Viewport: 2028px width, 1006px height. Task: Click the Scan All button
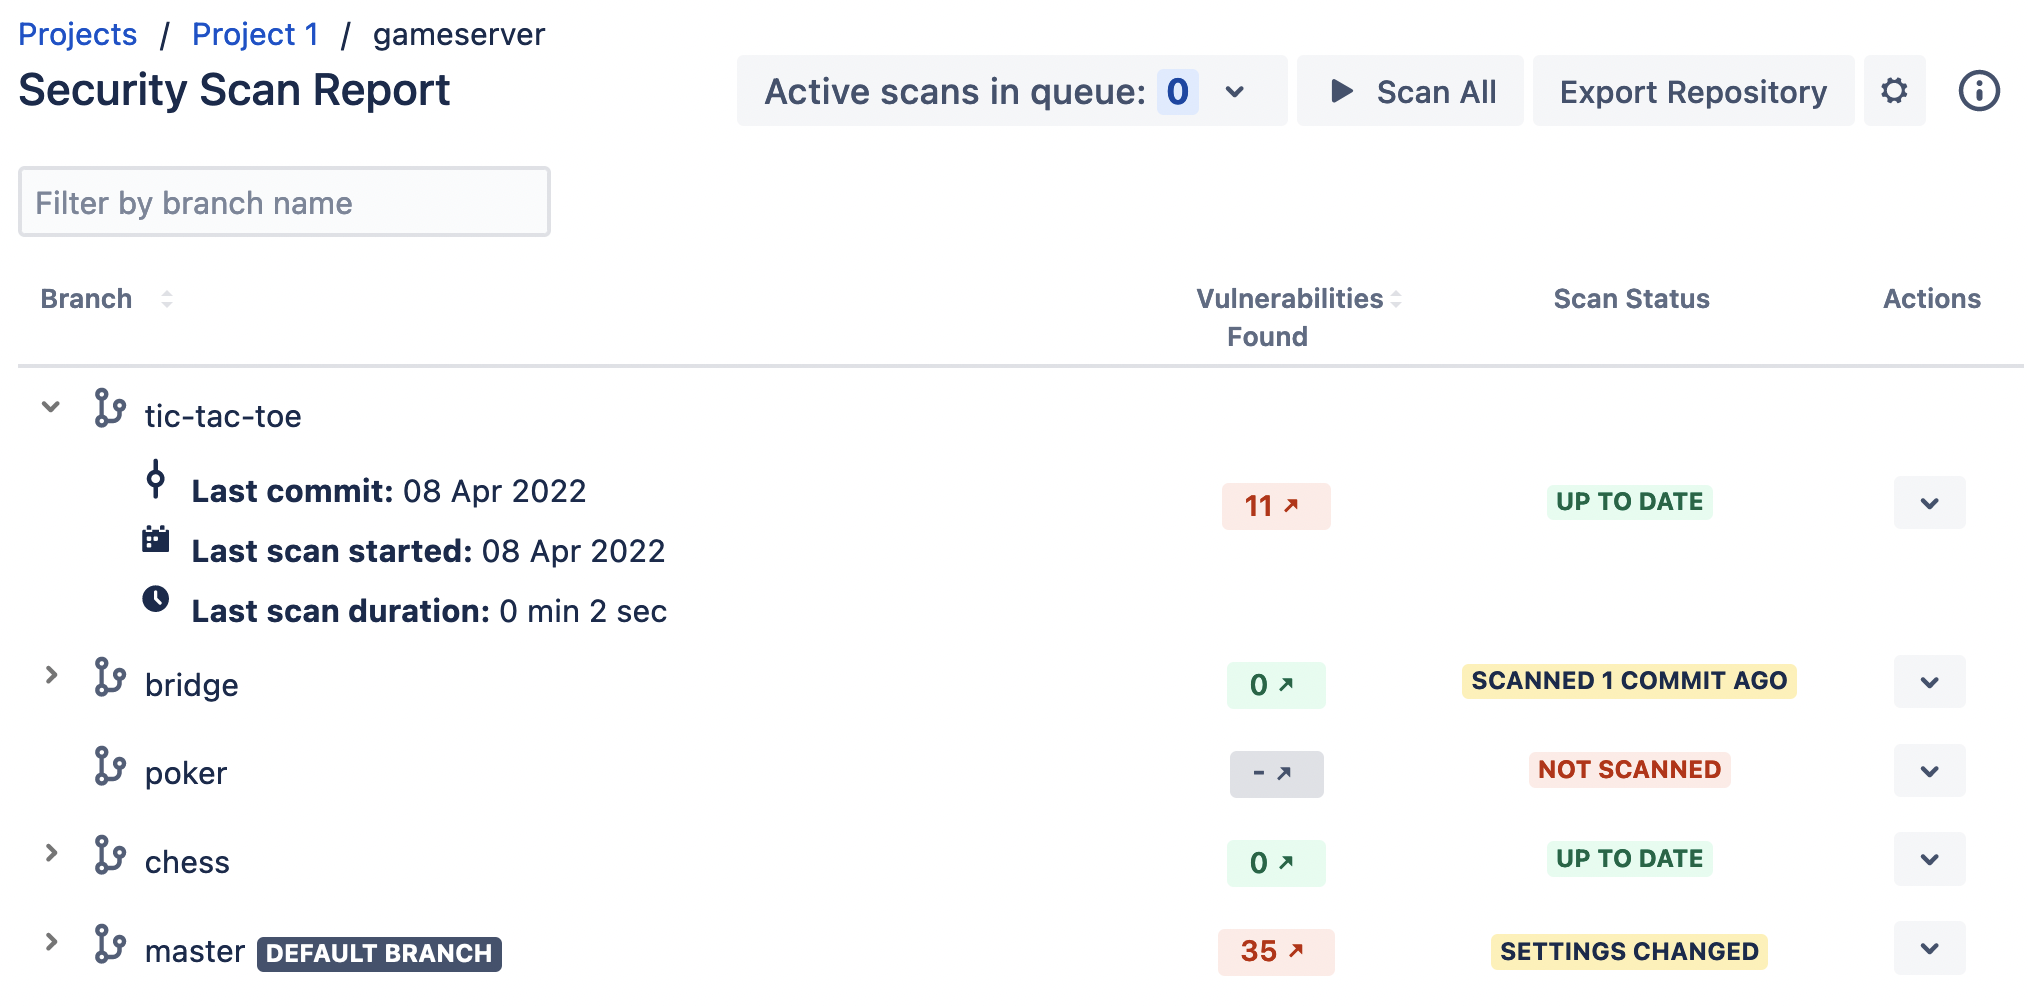click(1410, 92)
